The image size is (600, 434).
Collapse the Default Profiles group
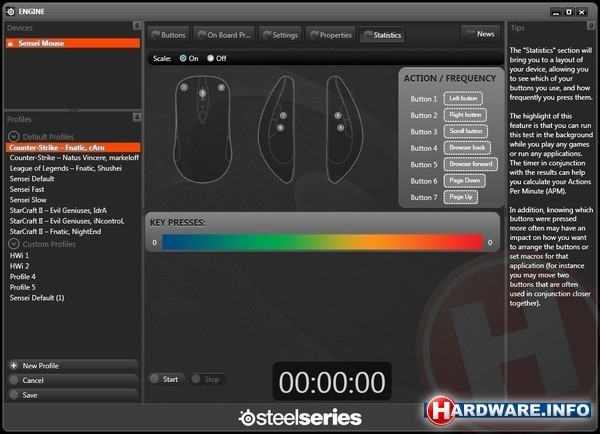(x=14, y=137)
